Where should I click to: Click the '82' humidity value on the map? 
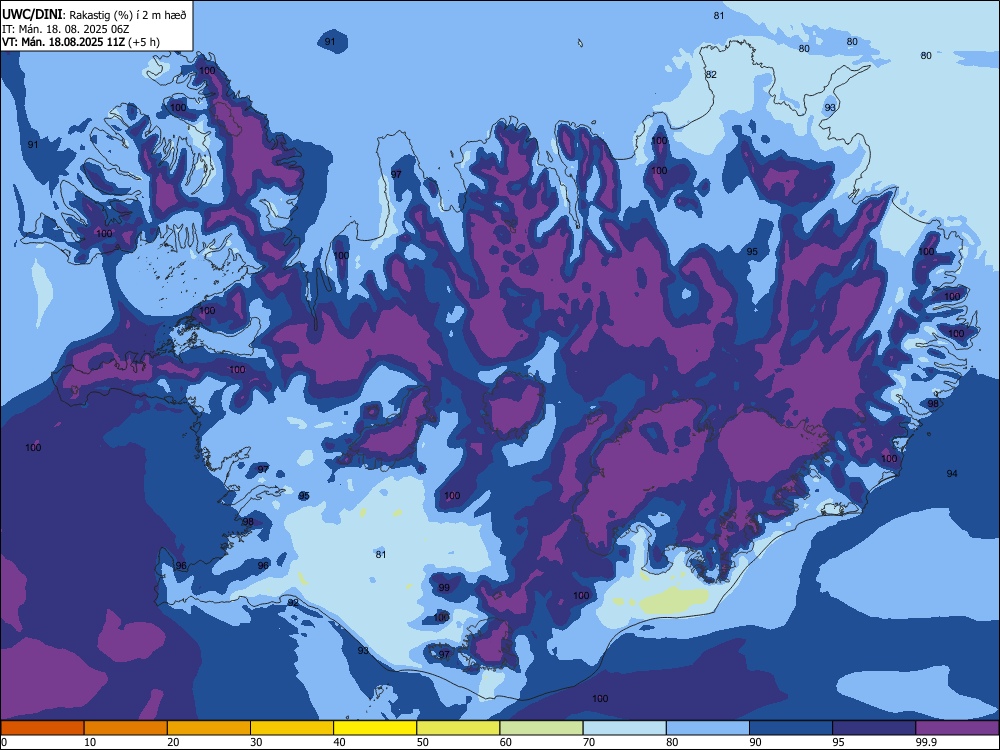click(x=711, y=75)
